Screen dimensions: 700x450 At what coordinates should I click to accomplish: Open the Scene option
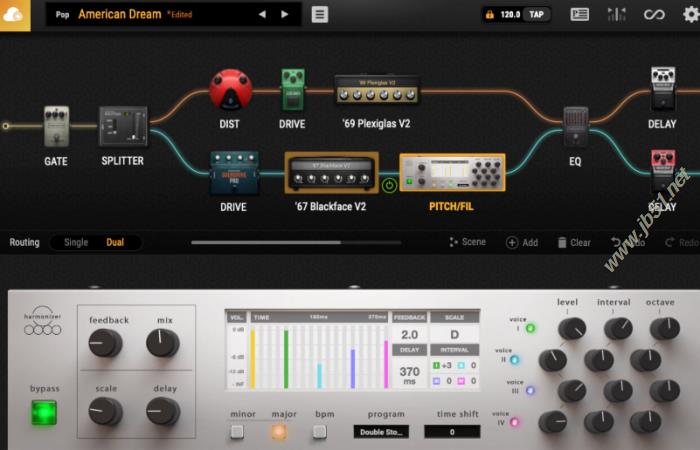click(x=467, y=242)
